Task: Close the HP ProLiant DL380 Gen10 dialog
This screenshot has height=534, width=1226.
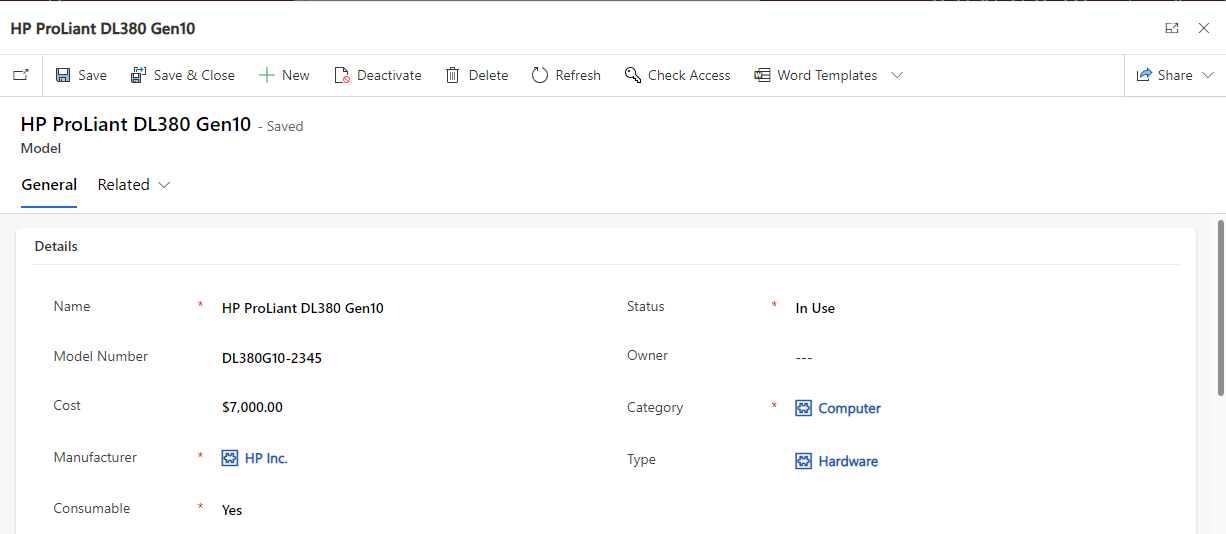Action: [1204, 28]
